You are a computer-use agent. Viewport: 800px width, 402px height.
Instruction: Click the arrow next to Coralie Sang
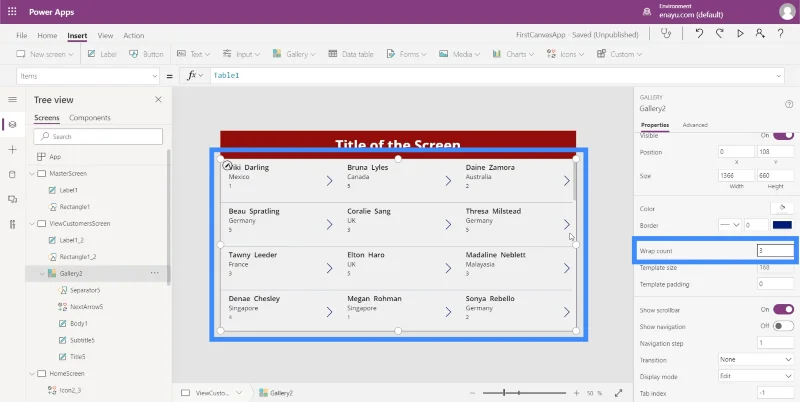pyautogui.click(x=448, y=224)
